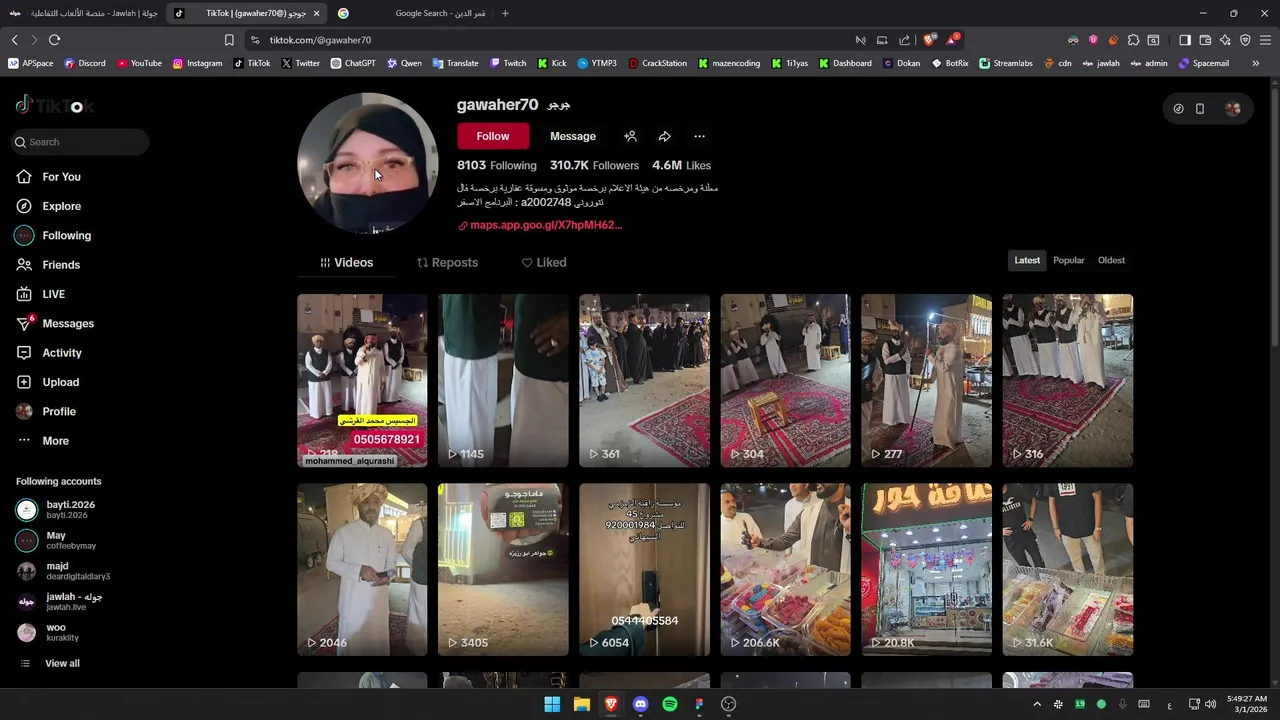Open the browser hamburger main menu

pyautogui.click(x=1265, y=40)
